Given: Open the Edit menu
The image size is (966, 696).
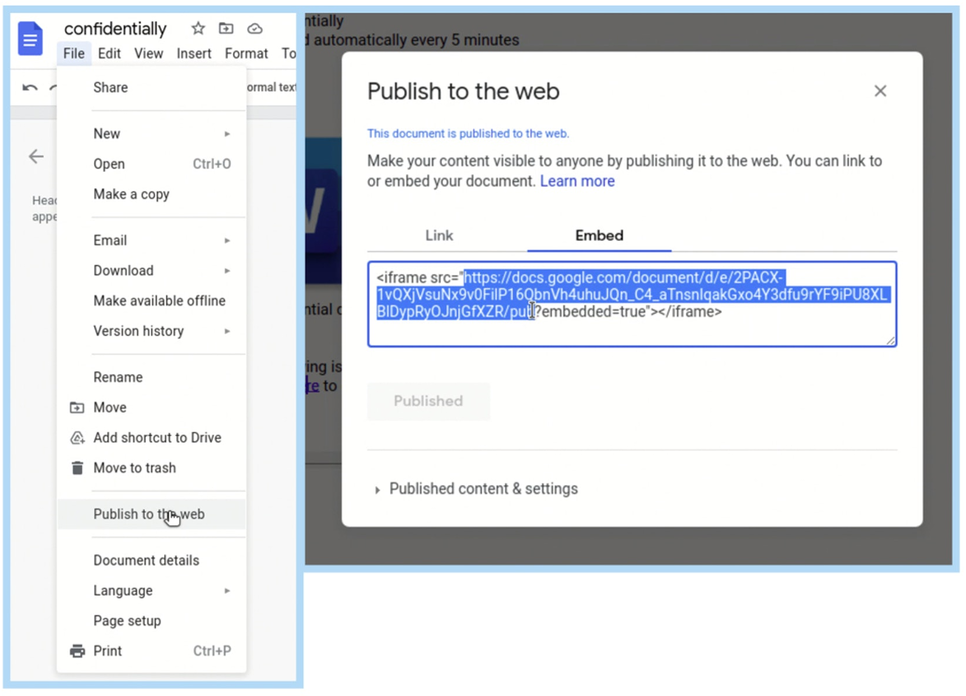Looking at the screenshot, I should (x=109, y=54).
